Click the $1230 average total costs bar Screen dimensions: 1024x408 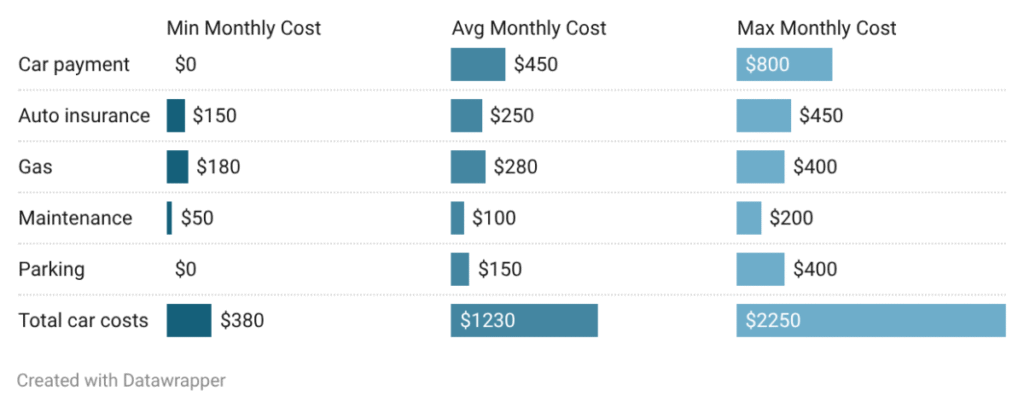[x=524, y=321]
